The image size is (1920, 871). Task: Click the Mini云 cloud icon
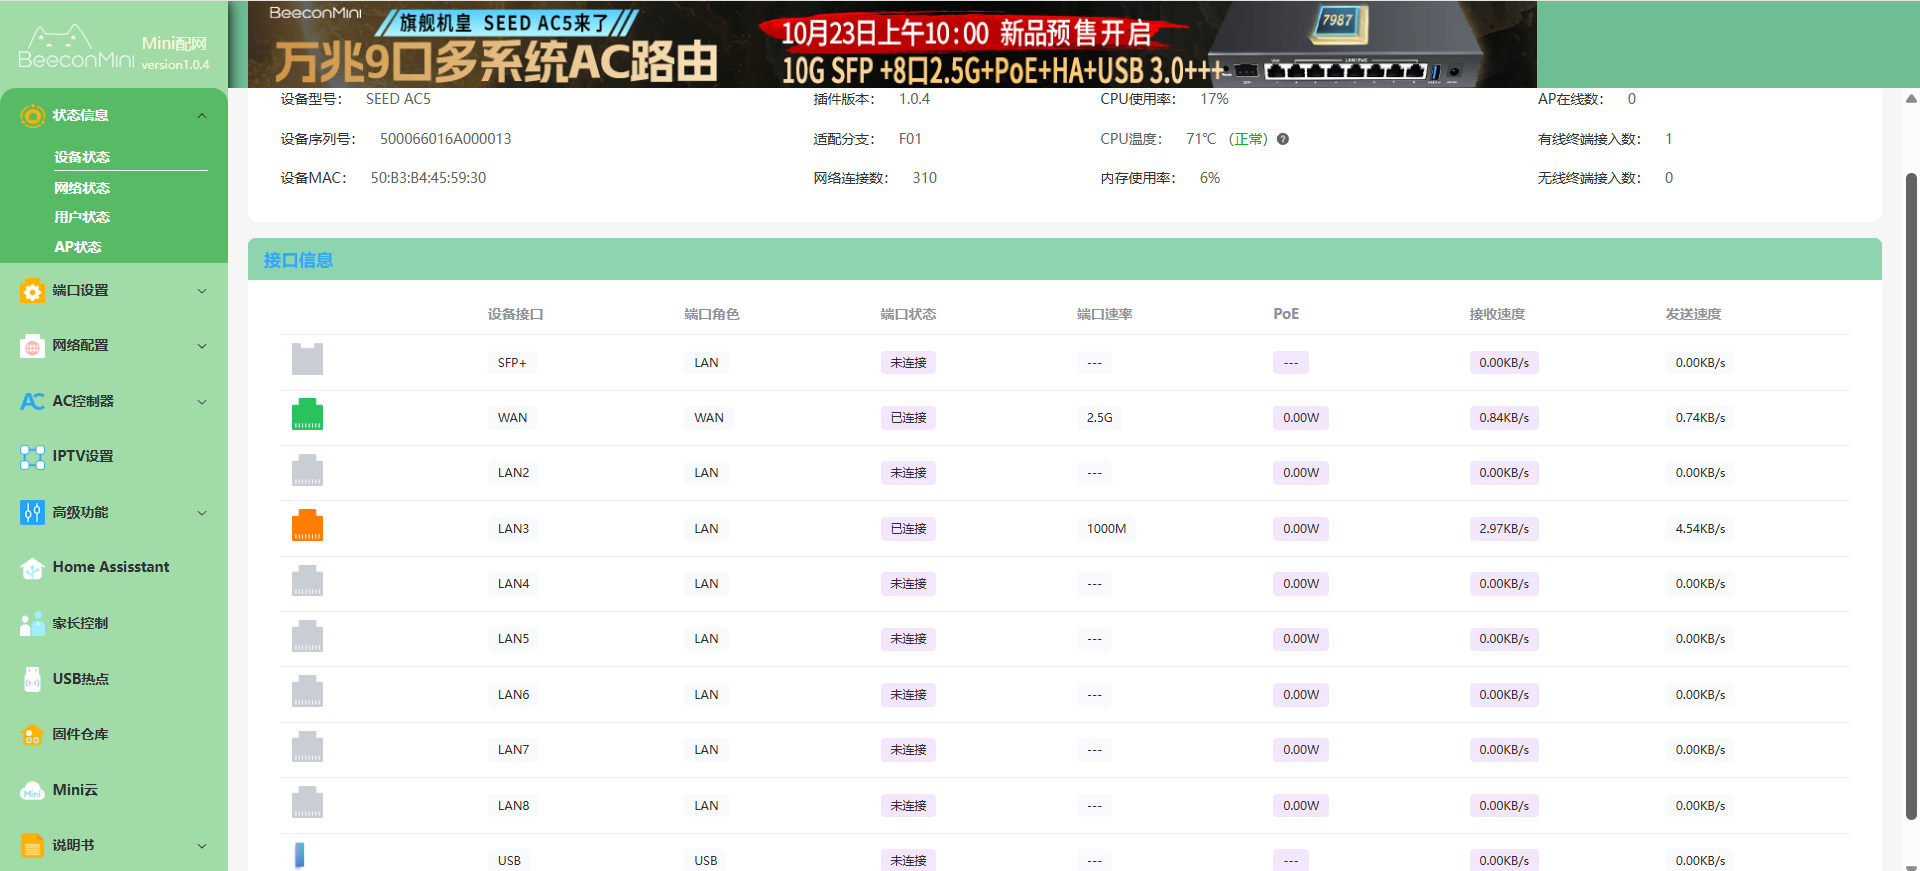(x=32, y=791)
